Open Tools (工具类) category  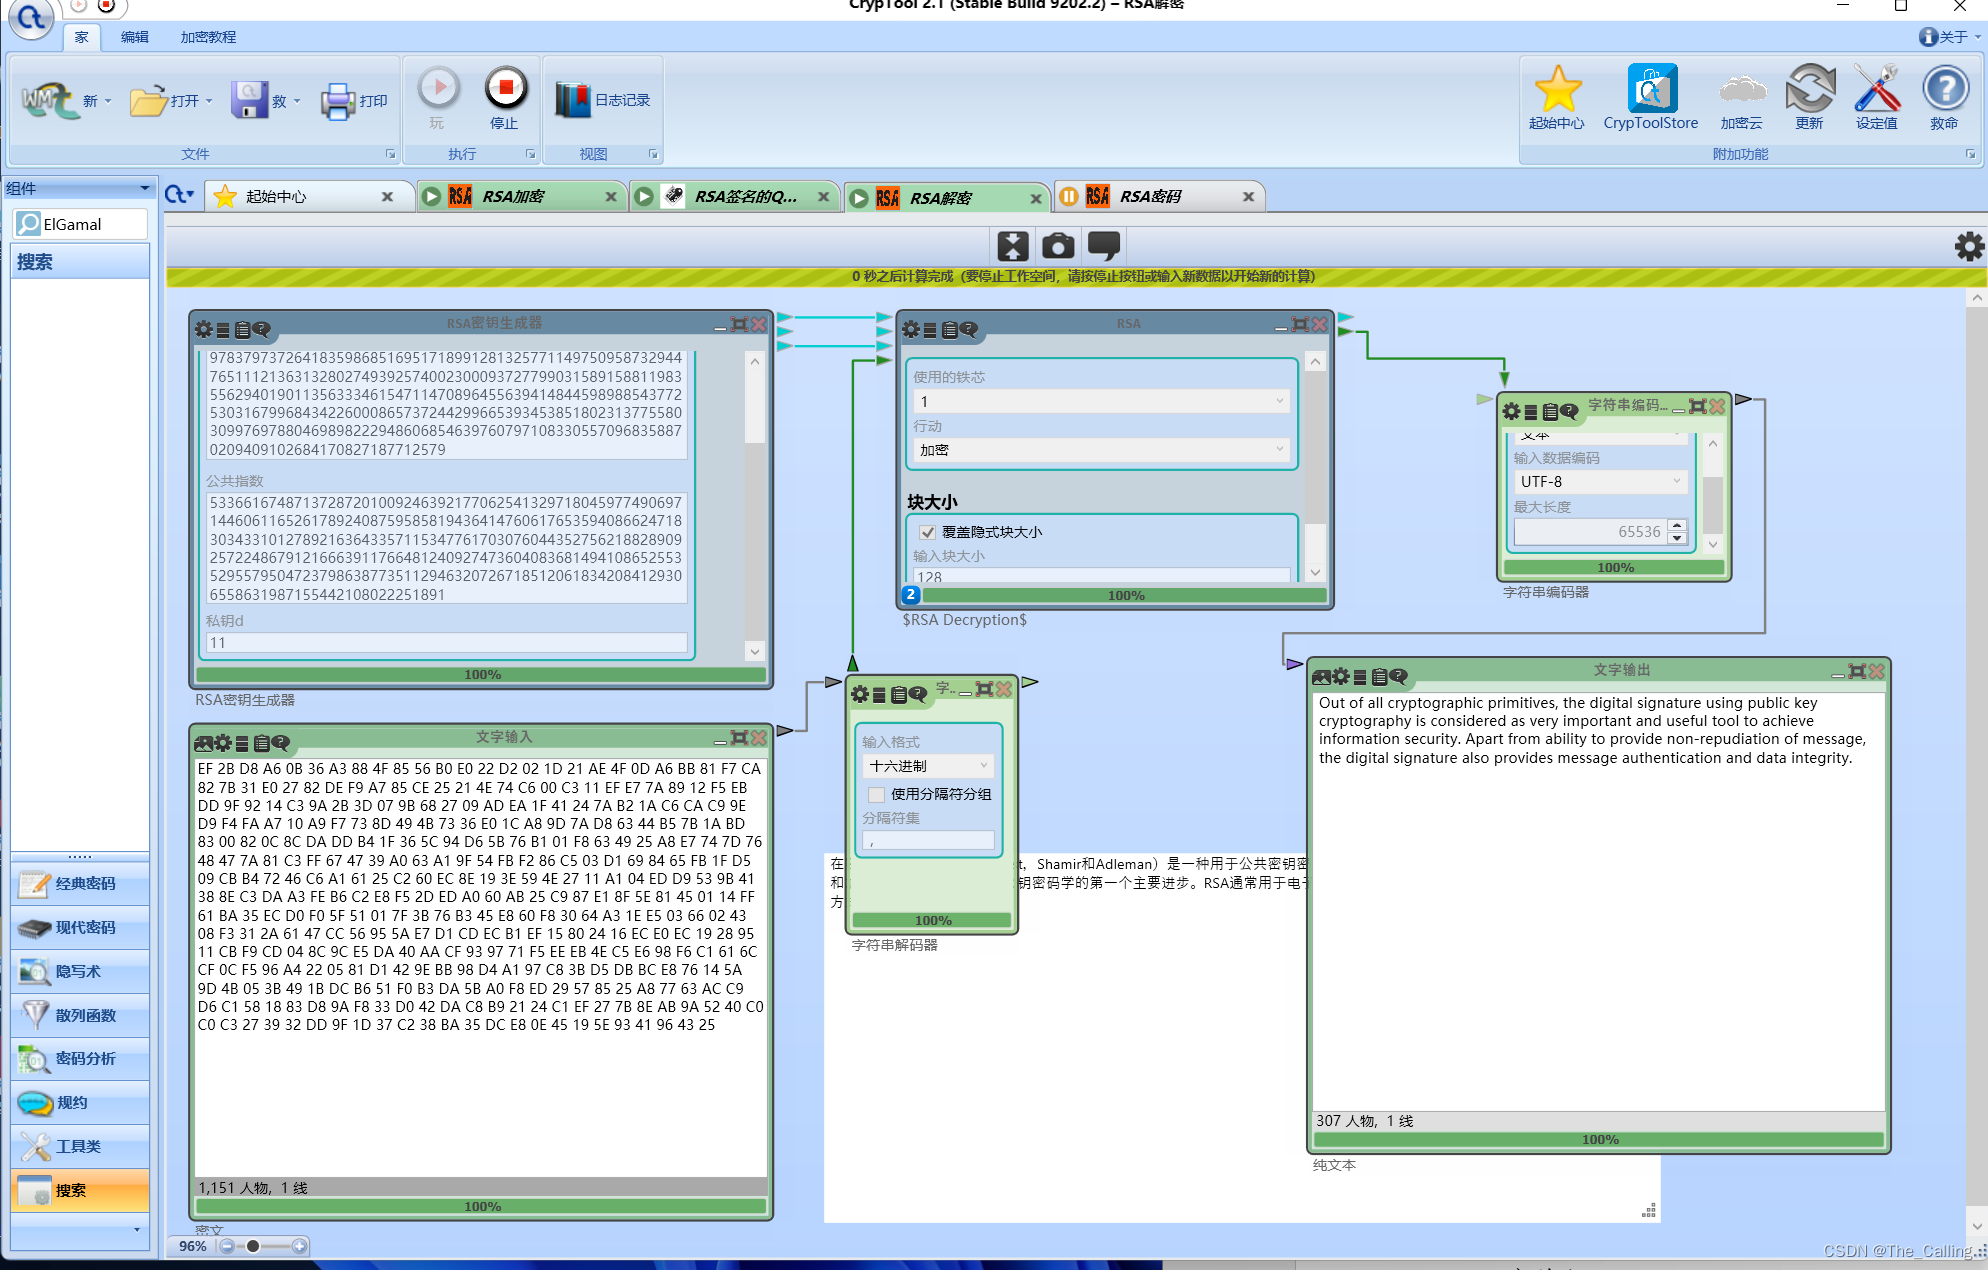[x=80, y=1147]
